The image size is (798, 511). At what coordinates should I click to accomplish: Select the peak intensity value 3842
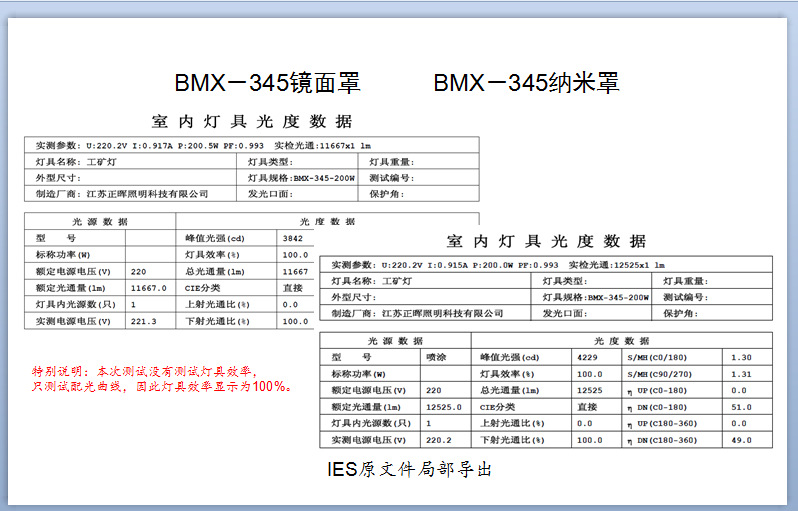coord(292,238)
